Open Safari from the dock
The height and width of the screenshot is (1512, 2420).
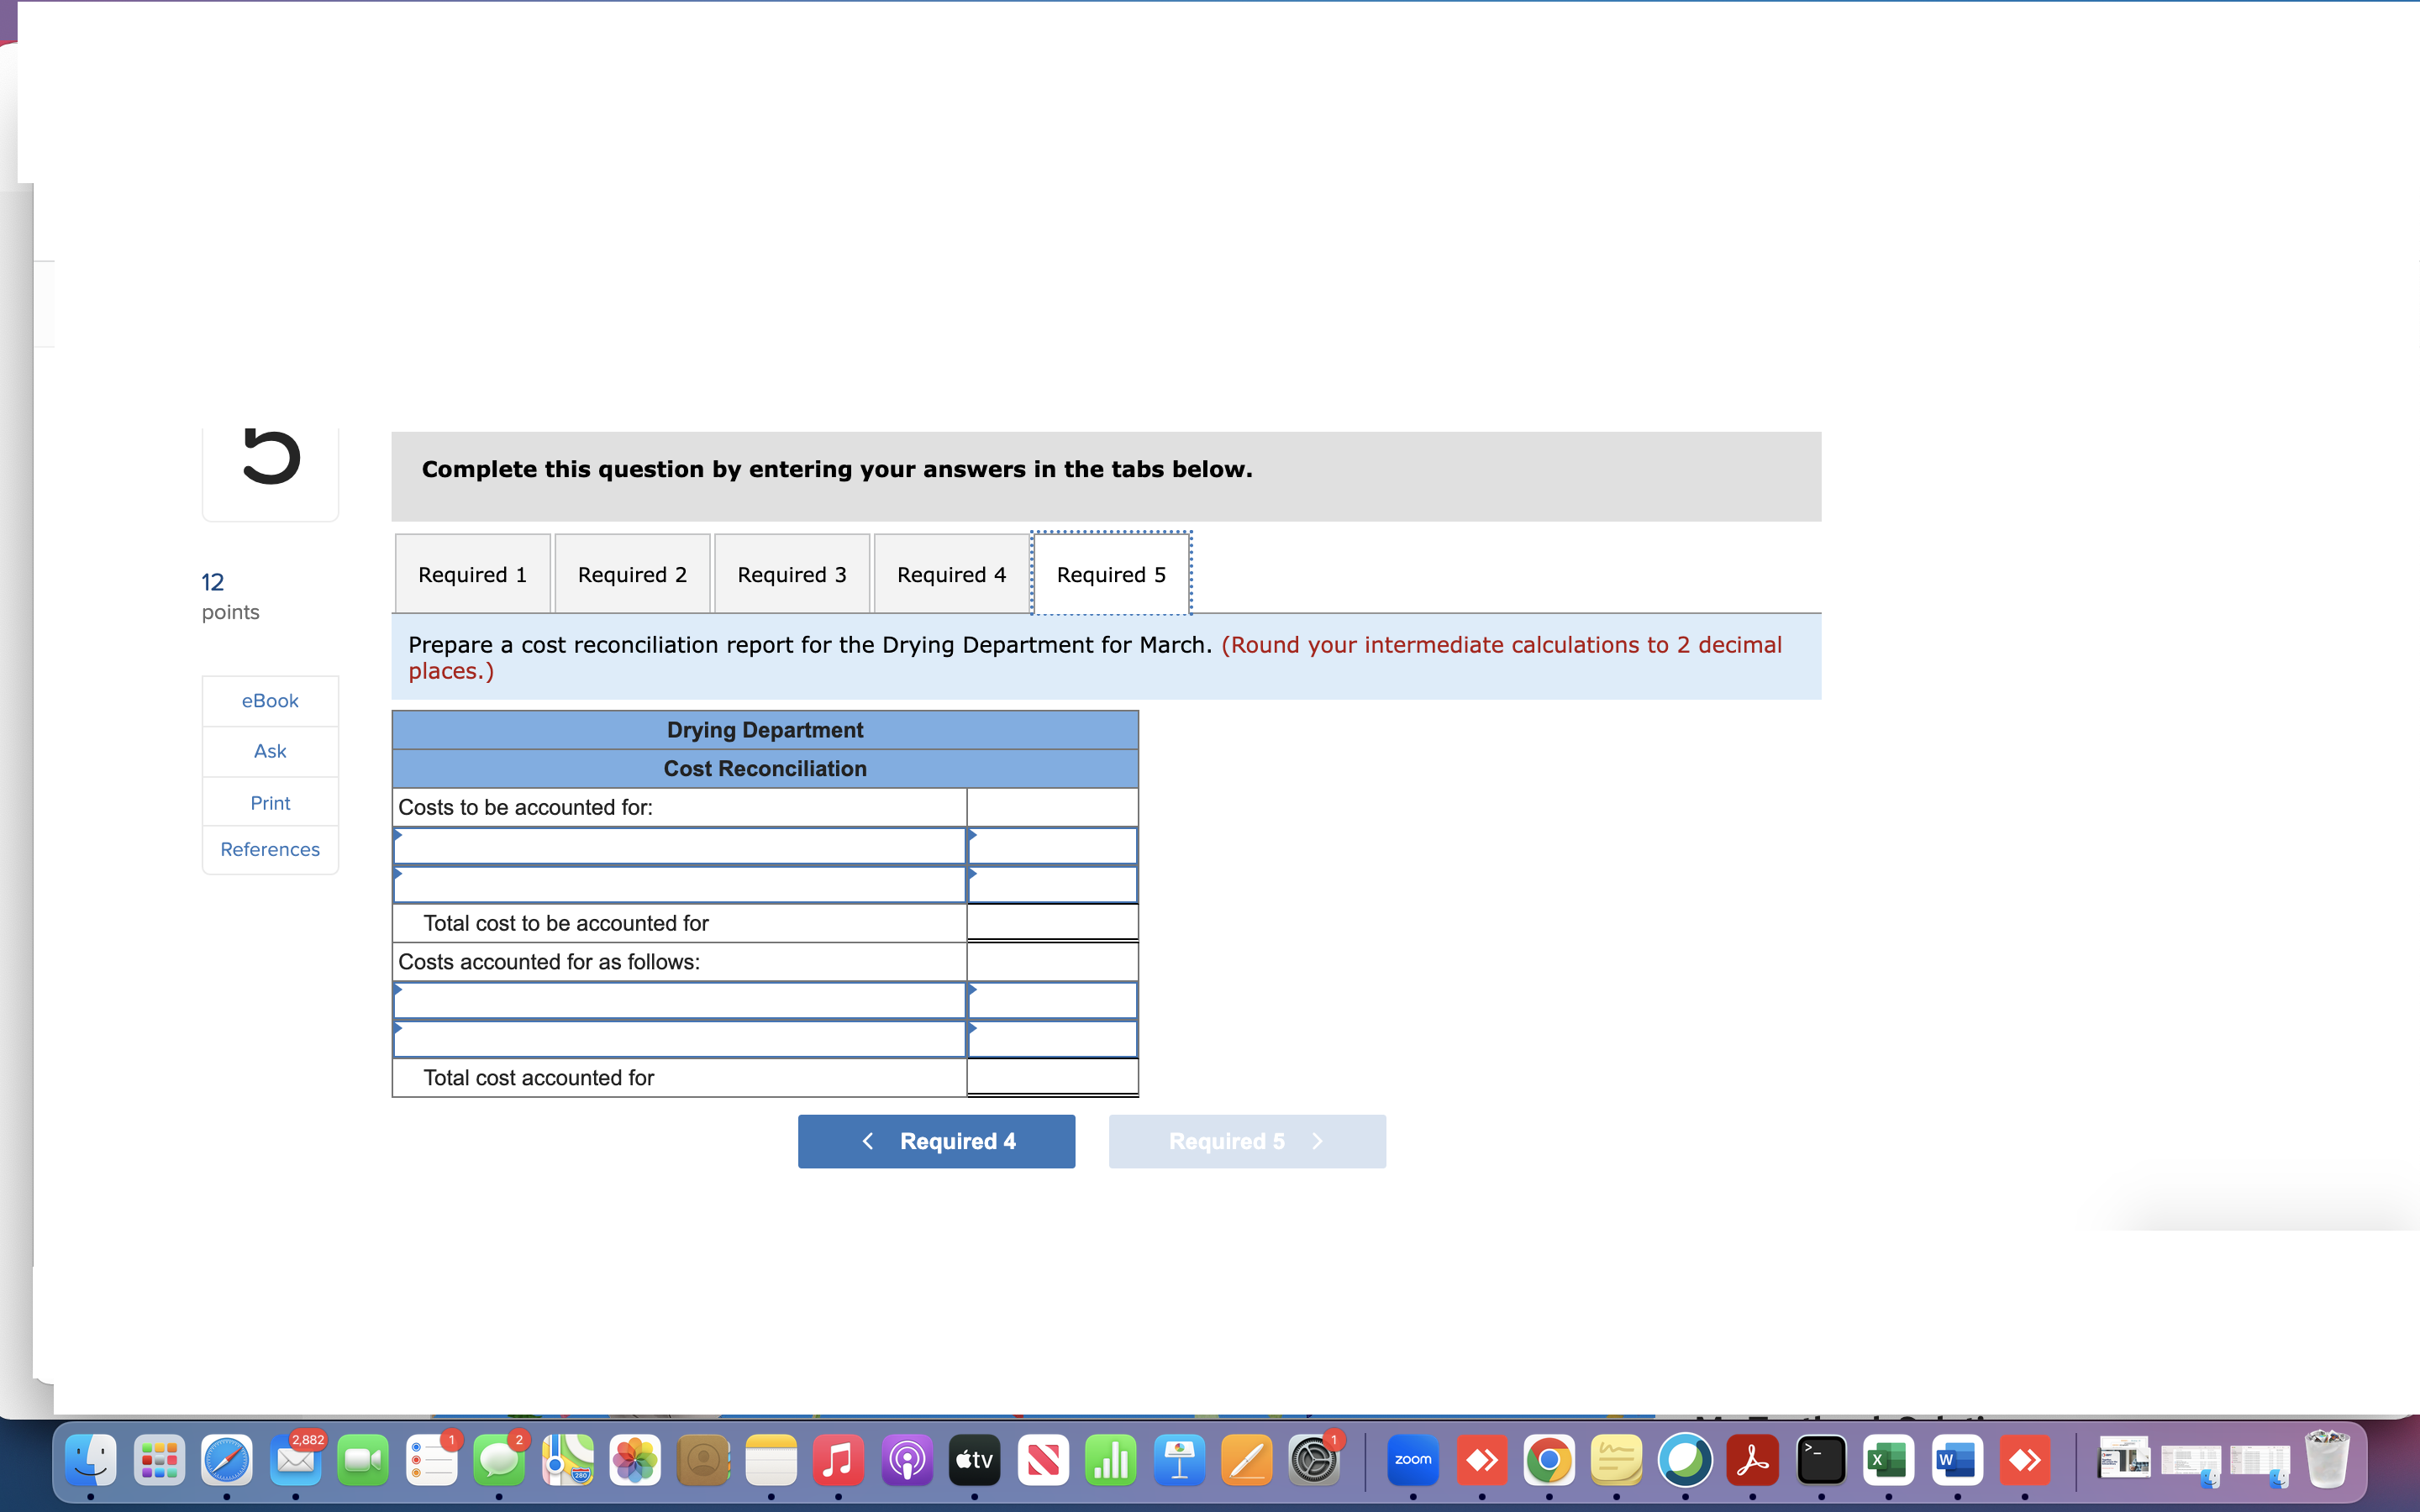[227, 1461]
